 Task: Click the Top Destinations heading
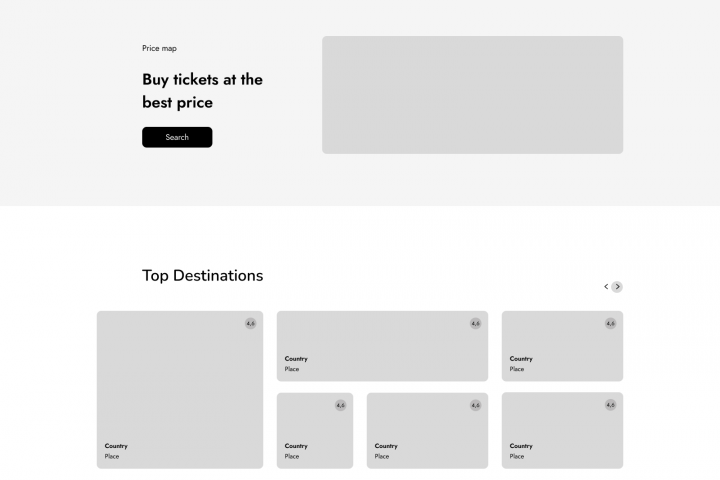202,275
